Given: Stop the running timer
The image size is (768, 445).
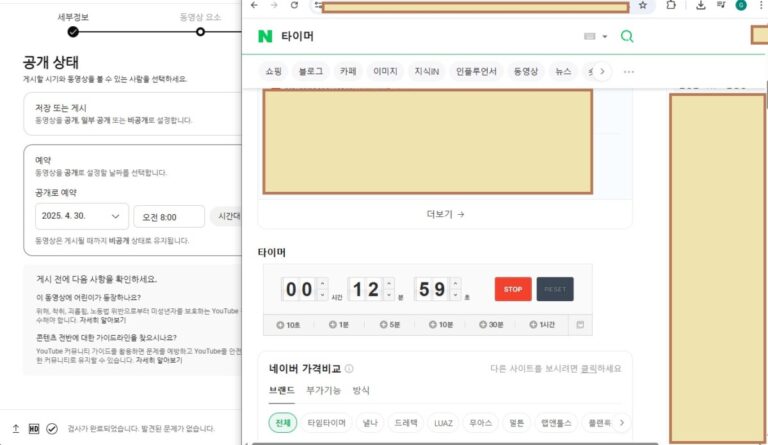Looking at the screenshot, I should click(513, 289).
